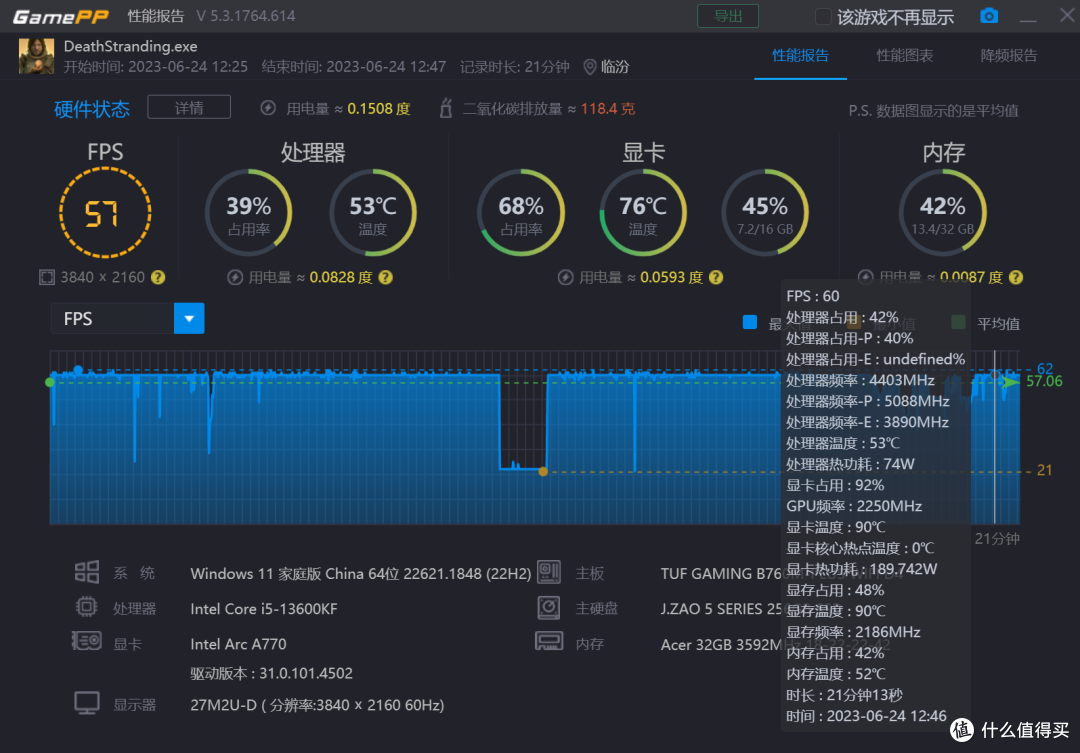
Task: Click the Windows 11 家庭版 system text
Action: tap(360, 573)
